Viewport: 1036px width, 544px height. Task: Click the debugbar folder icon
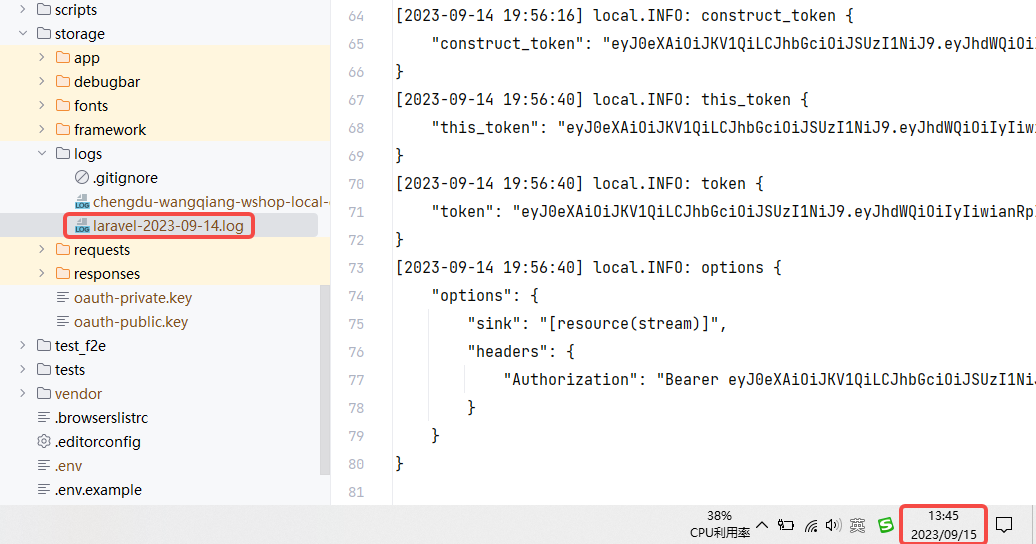pyautogui.click(x=63, y=81)
